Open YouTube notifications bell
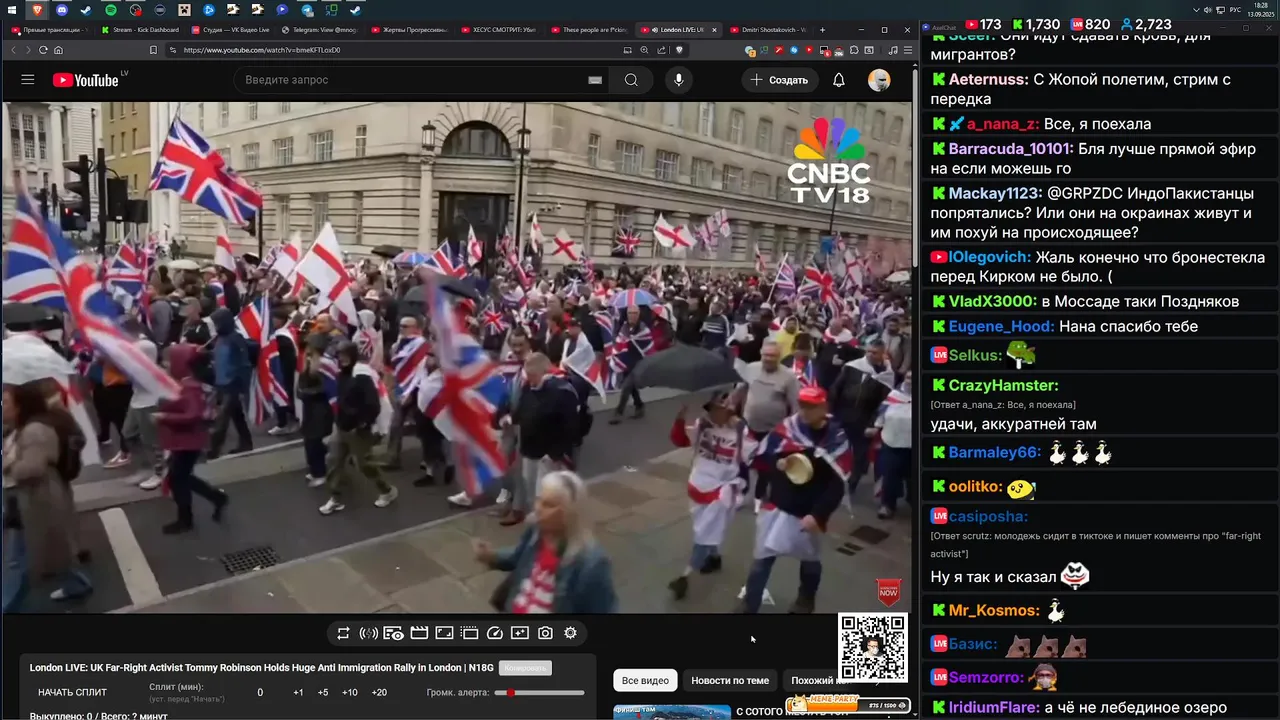1280x720 pixels. (x=839, y=80)
